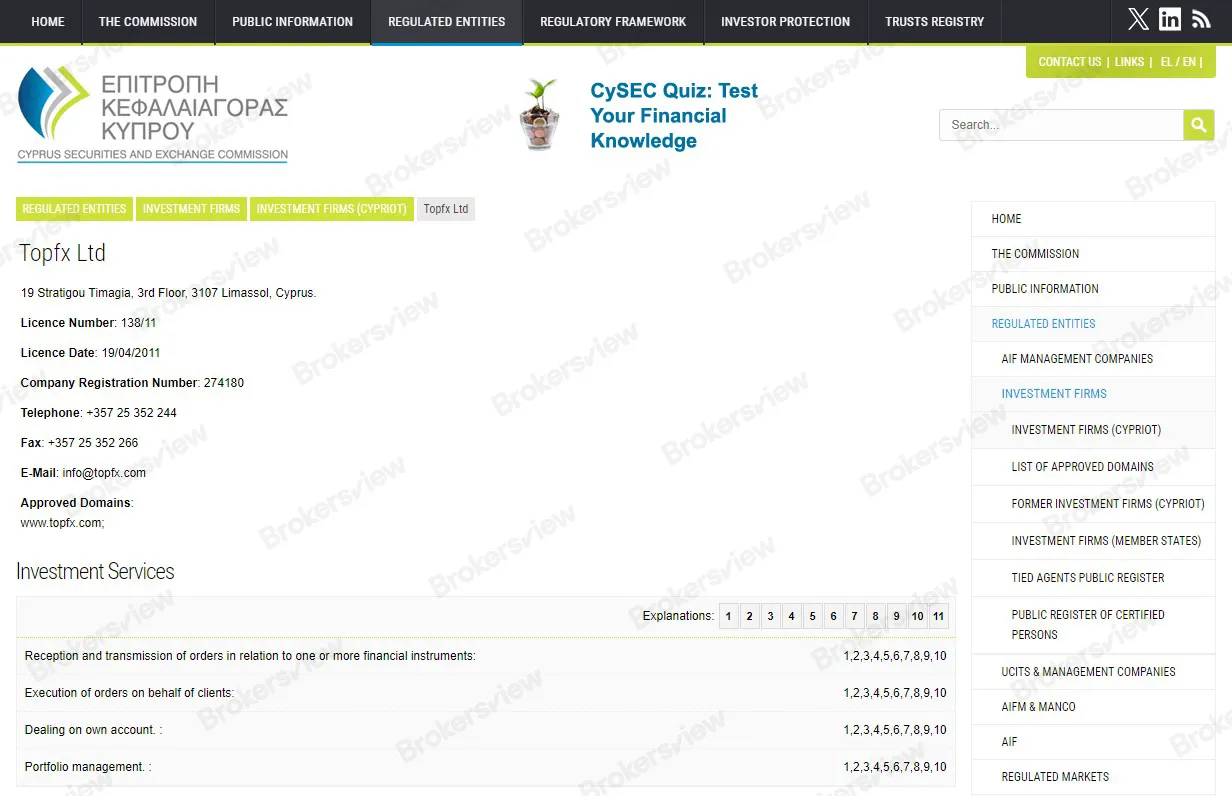Open the LinkedIn social icon
This screenshot has height=796, width=1232.
pyautogui.click(x=1170, y=19)
